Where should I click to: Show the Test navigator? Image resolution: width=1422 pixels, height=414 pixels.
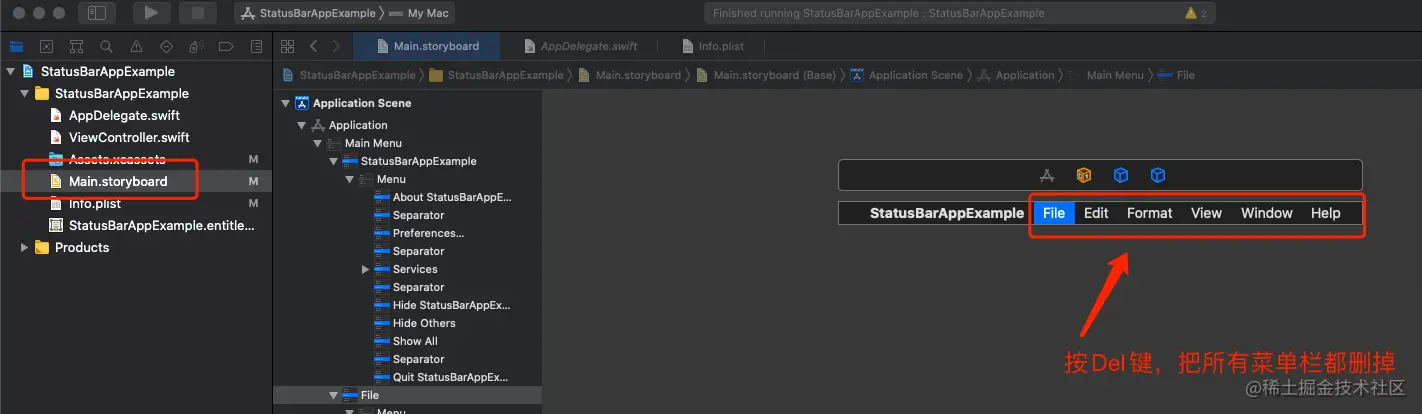pyautogui.click(x=166, y=46)
